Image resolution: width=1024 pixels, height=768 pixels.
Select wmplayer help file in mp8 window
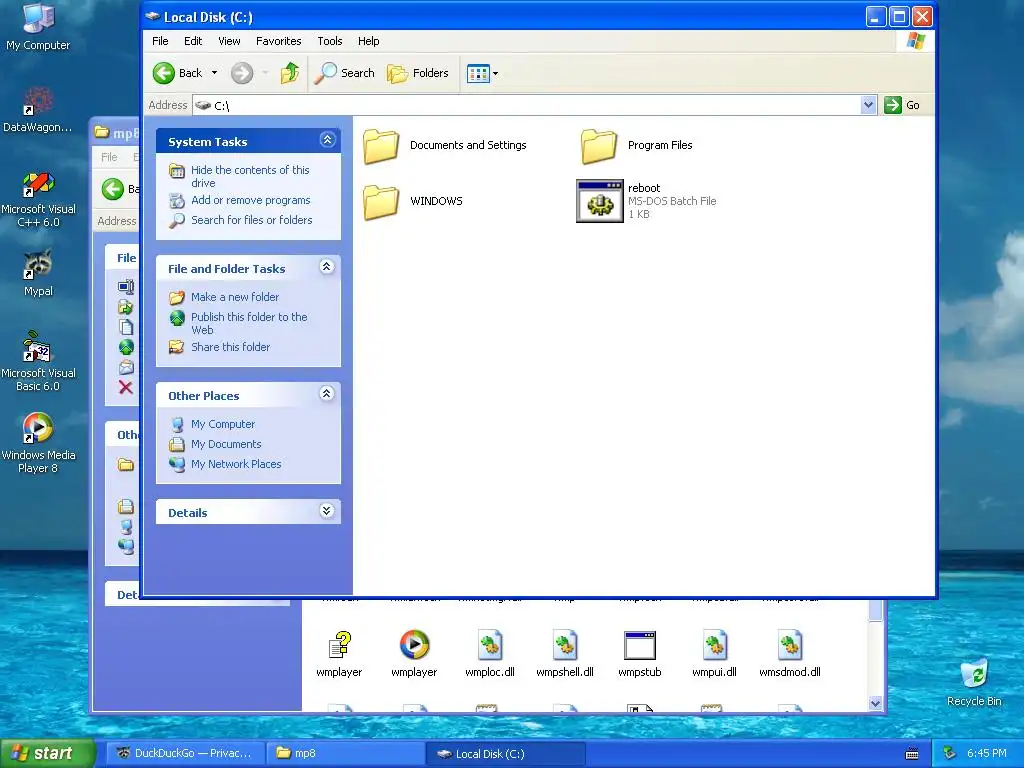click(339, 645)
